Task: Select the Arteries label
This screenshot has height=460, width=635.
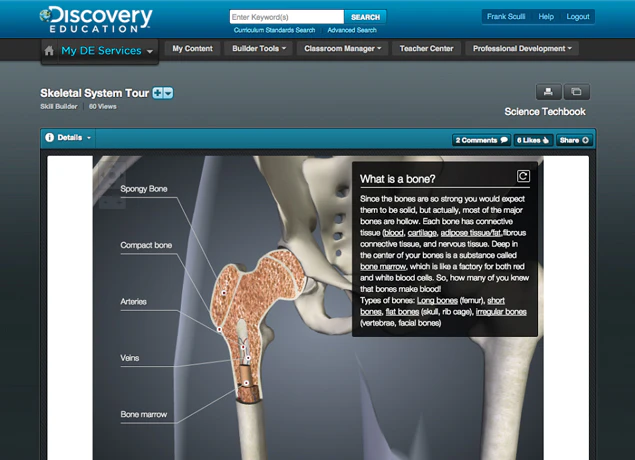Action: point(133,302)
